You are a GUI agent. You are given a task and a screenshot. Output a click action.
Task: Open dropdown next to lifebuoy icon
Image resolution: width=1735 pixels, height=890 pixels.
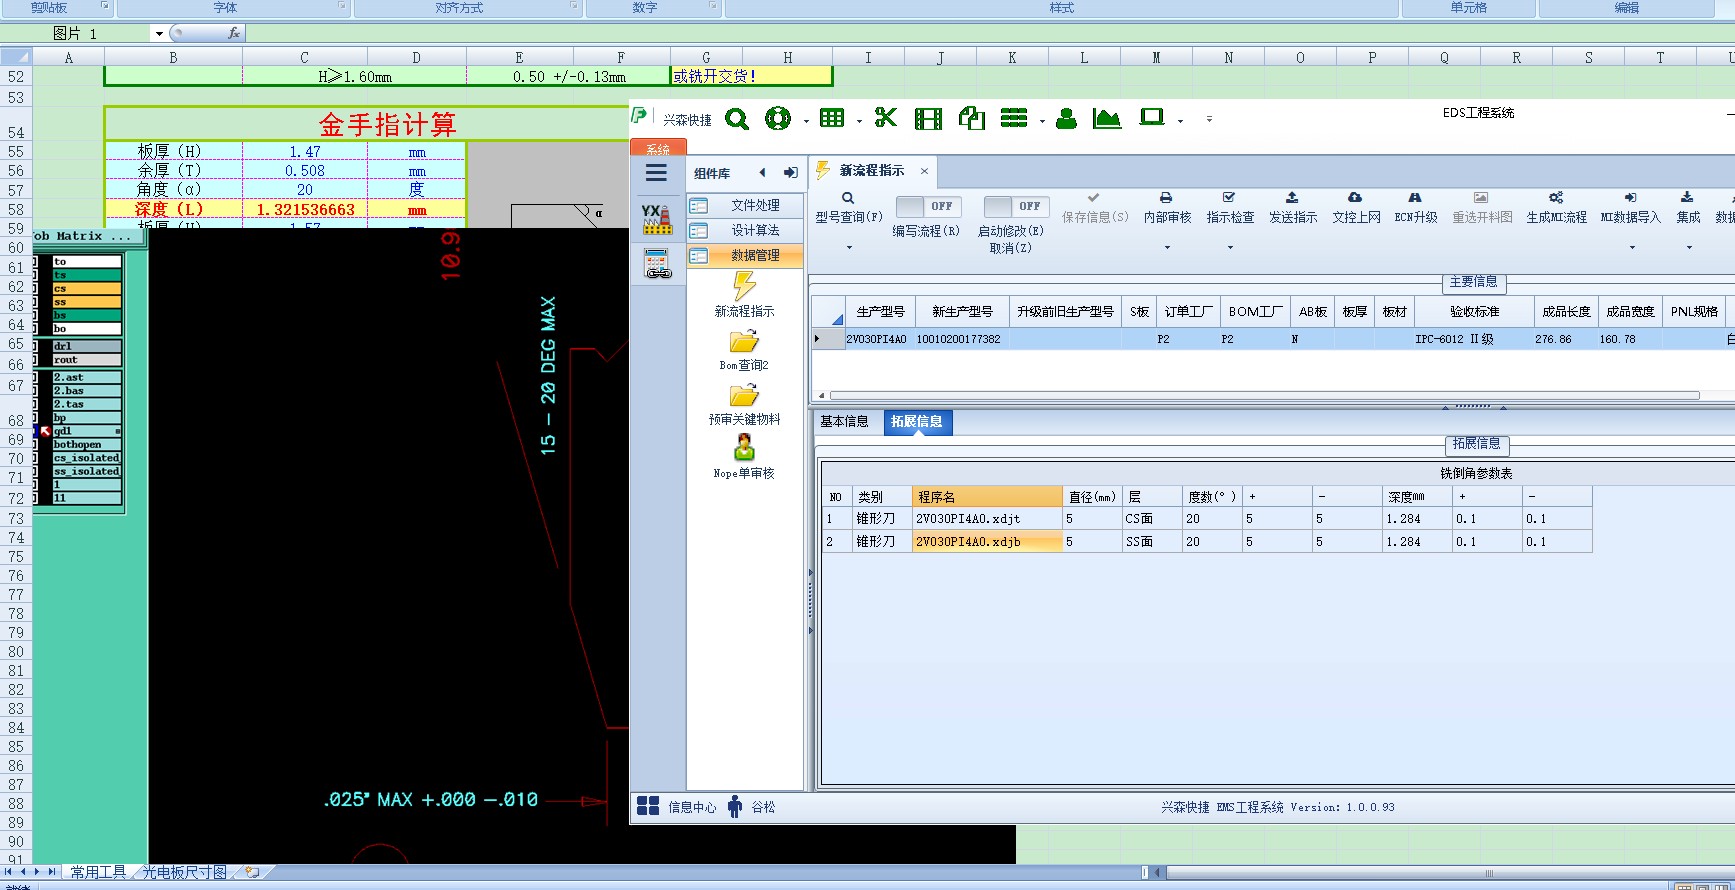(x=806, y=122)
